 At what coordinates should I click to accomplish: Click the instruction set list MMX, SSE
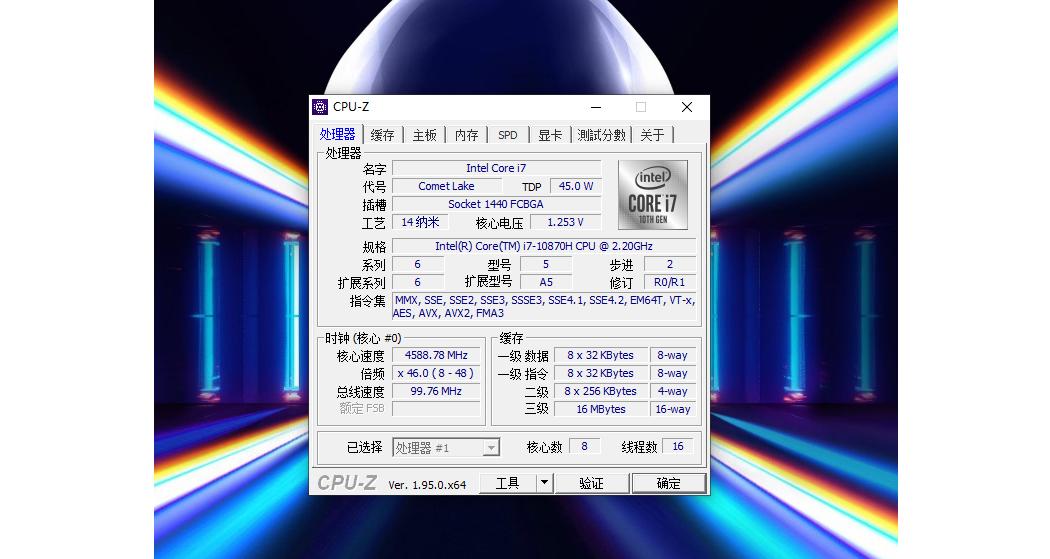click(x=544, y=307)
